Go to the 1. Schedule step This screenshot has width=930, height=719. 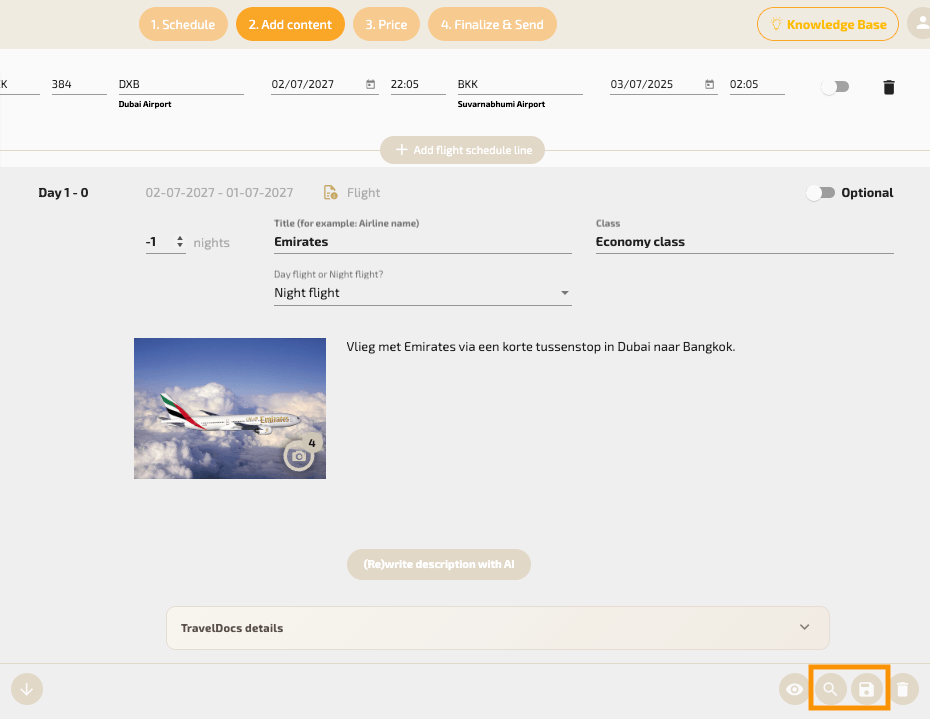coord(183,24)
